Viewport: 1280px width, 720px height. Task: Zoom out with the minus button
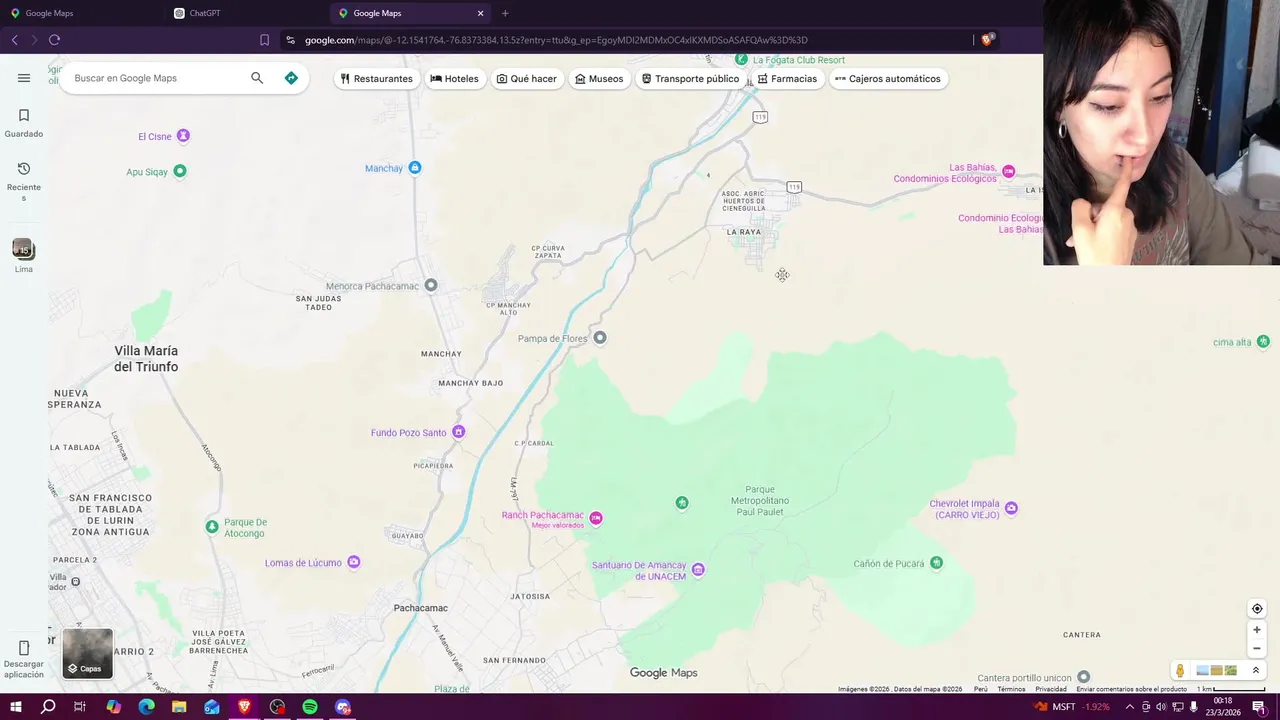coord(1257,649)
